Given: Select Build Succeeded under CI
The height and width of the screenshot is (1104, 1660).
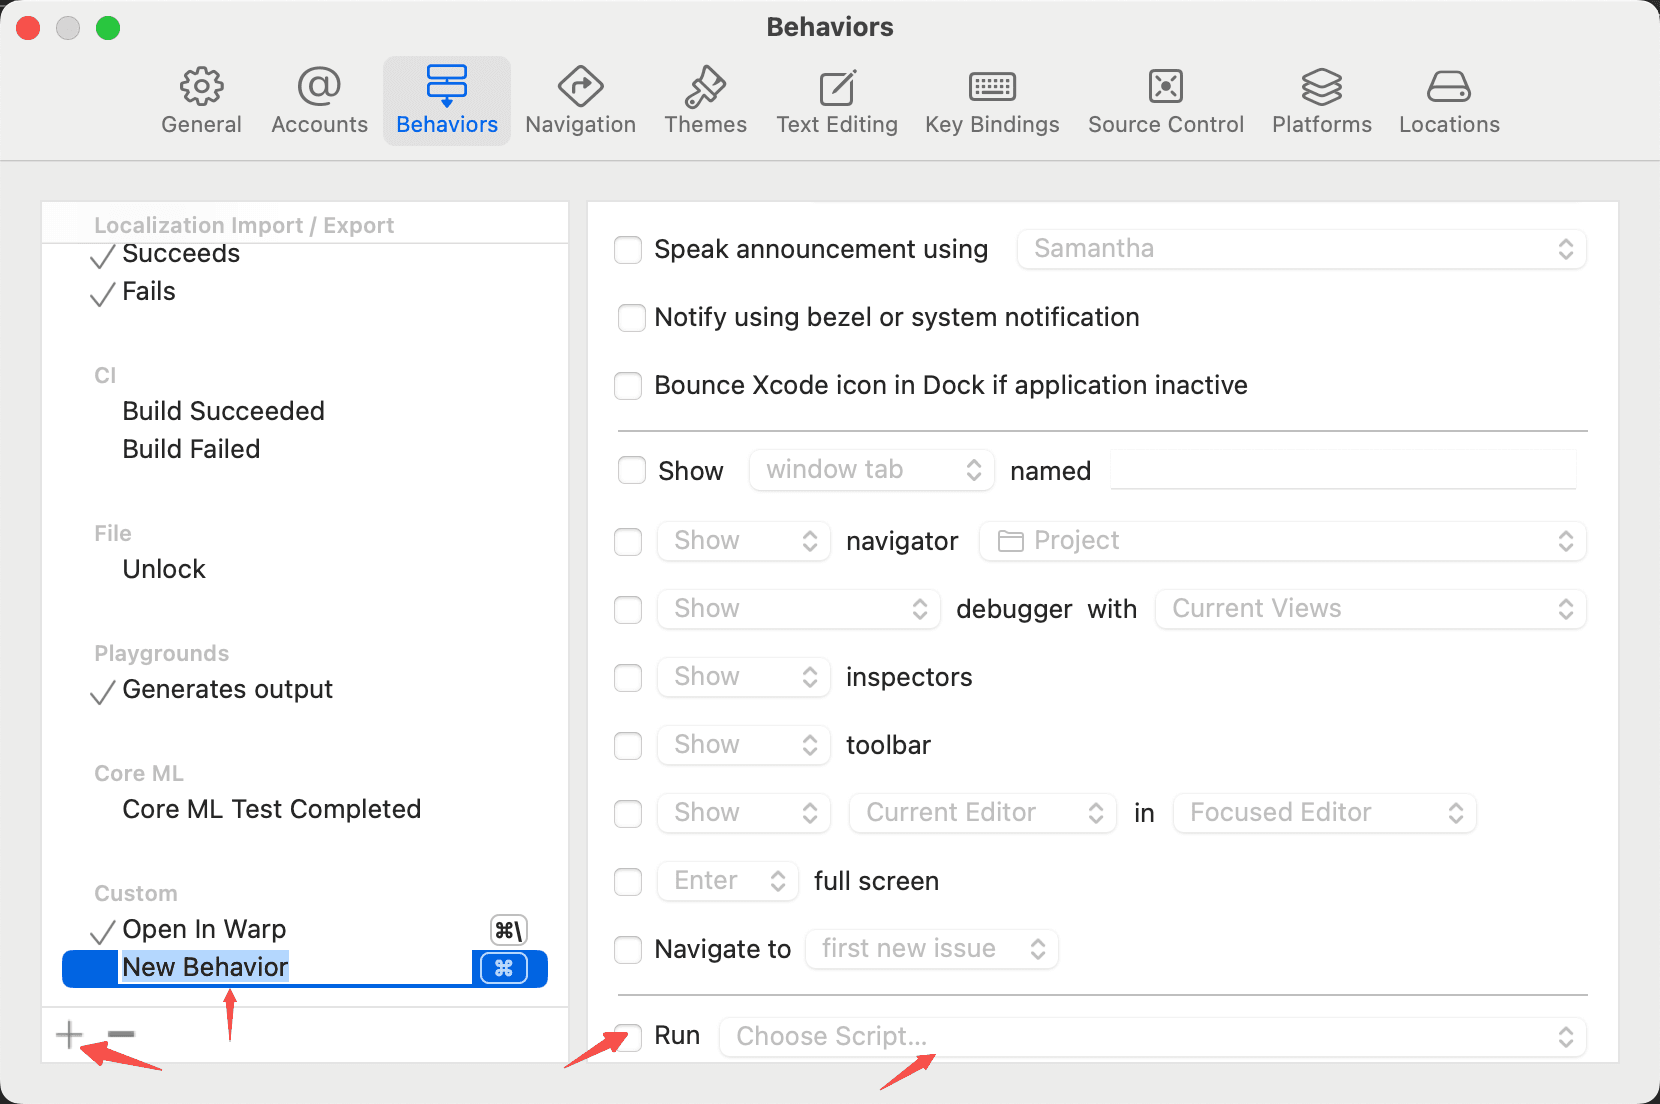Looking at the screenshot, I should (223, 411).
